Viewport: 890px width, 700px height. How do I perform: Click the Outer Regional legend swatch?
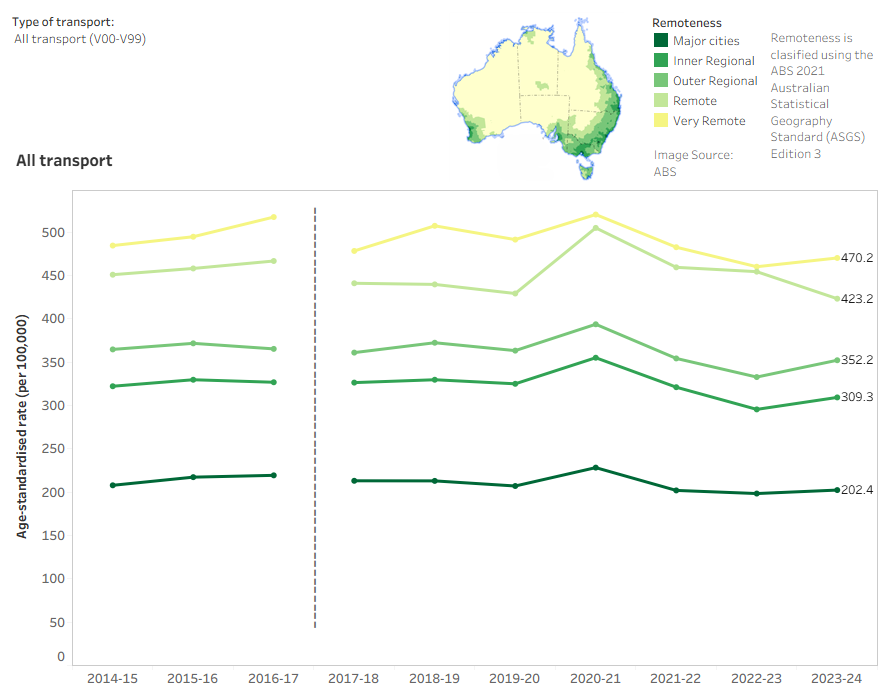[661, 80]
